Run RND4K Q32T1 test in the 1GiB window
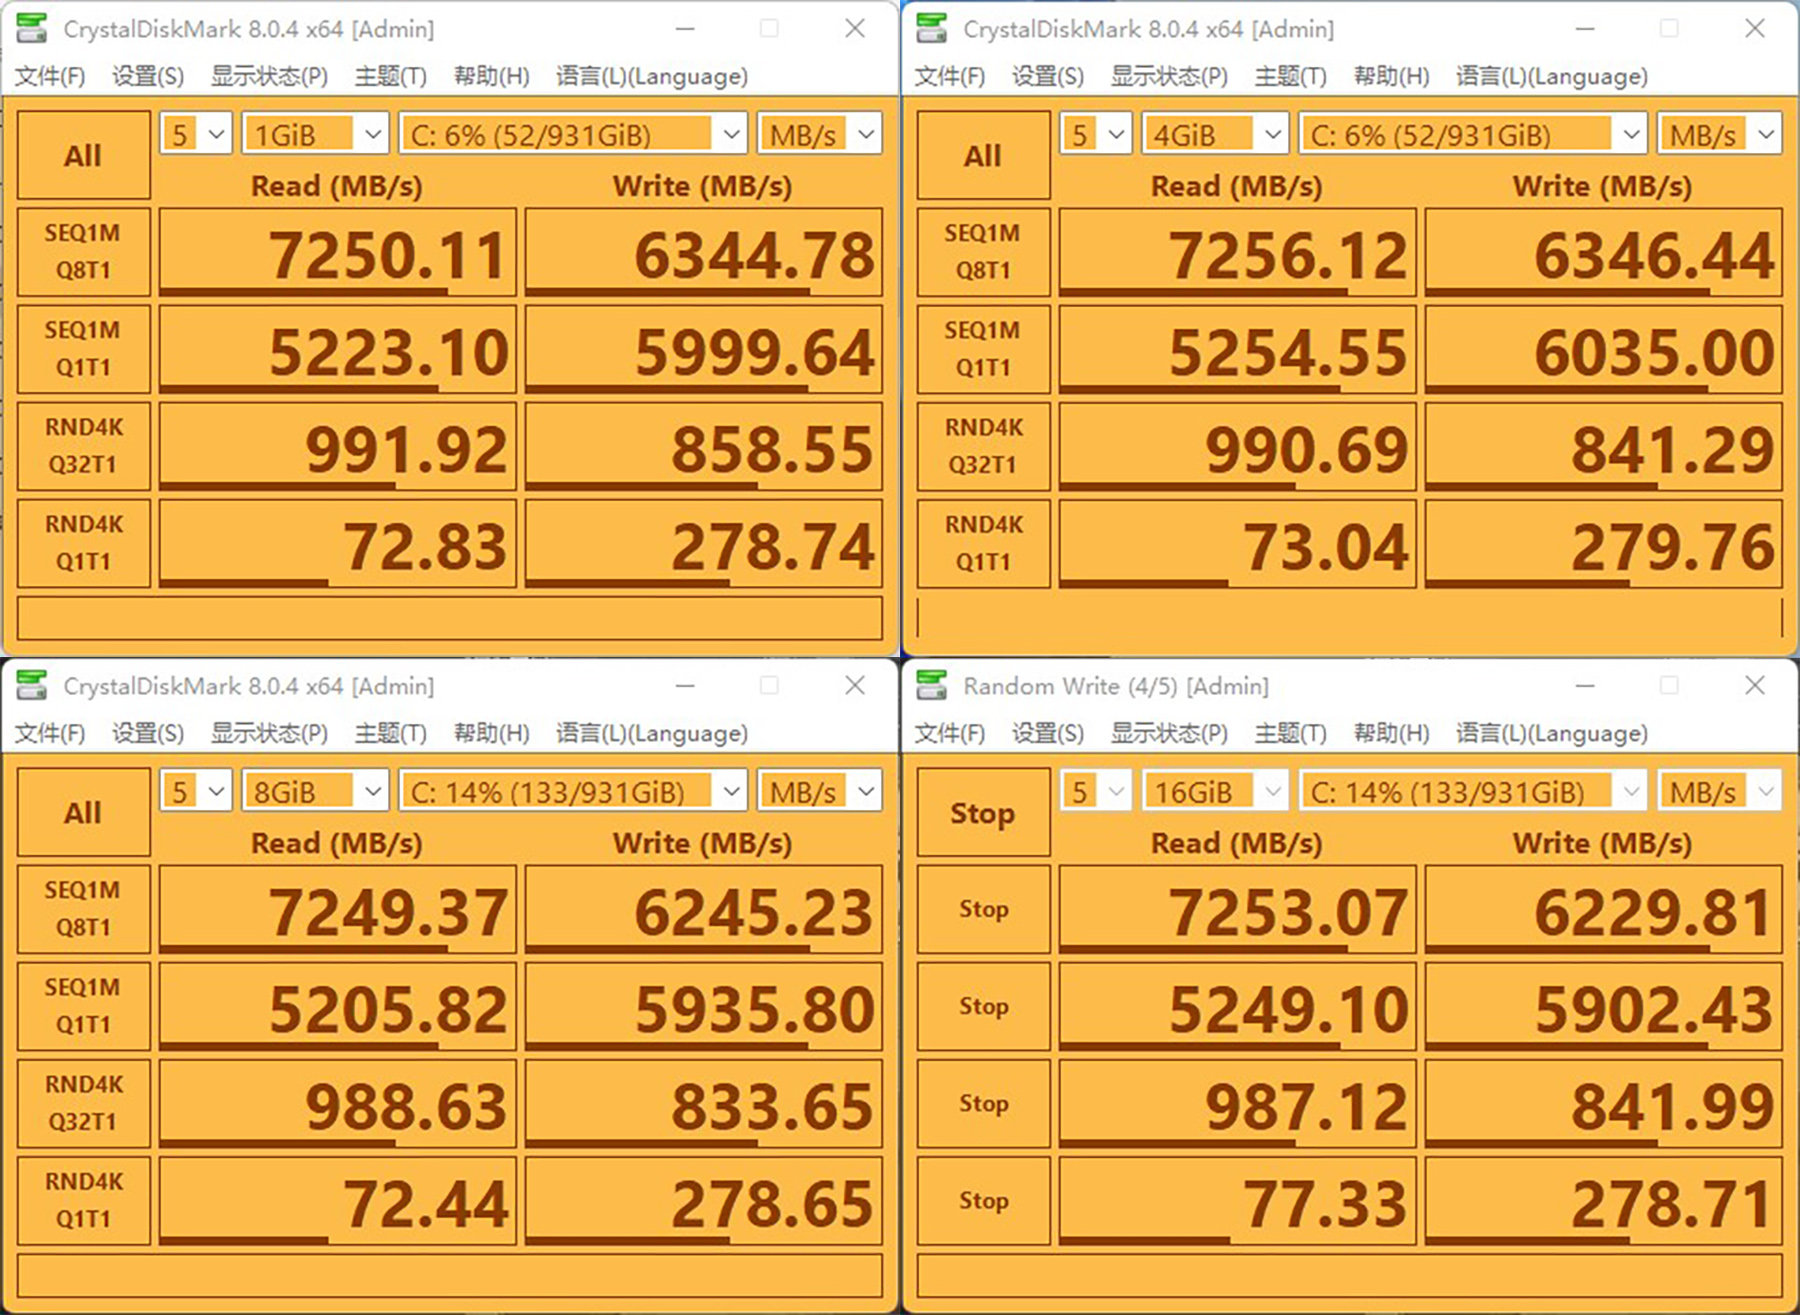 point(83,446)
